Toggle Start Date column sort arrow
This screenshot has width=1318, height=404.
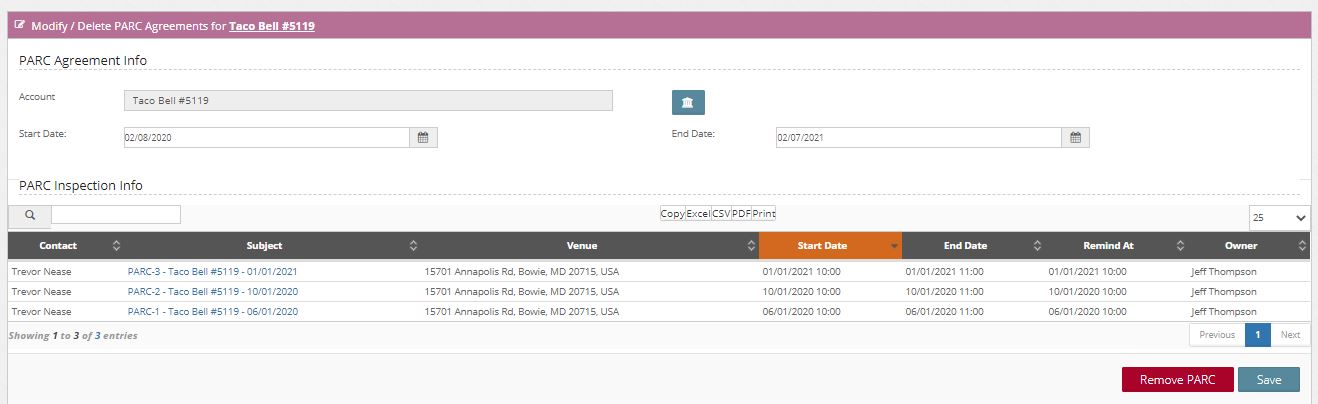(x=893, y=246)
